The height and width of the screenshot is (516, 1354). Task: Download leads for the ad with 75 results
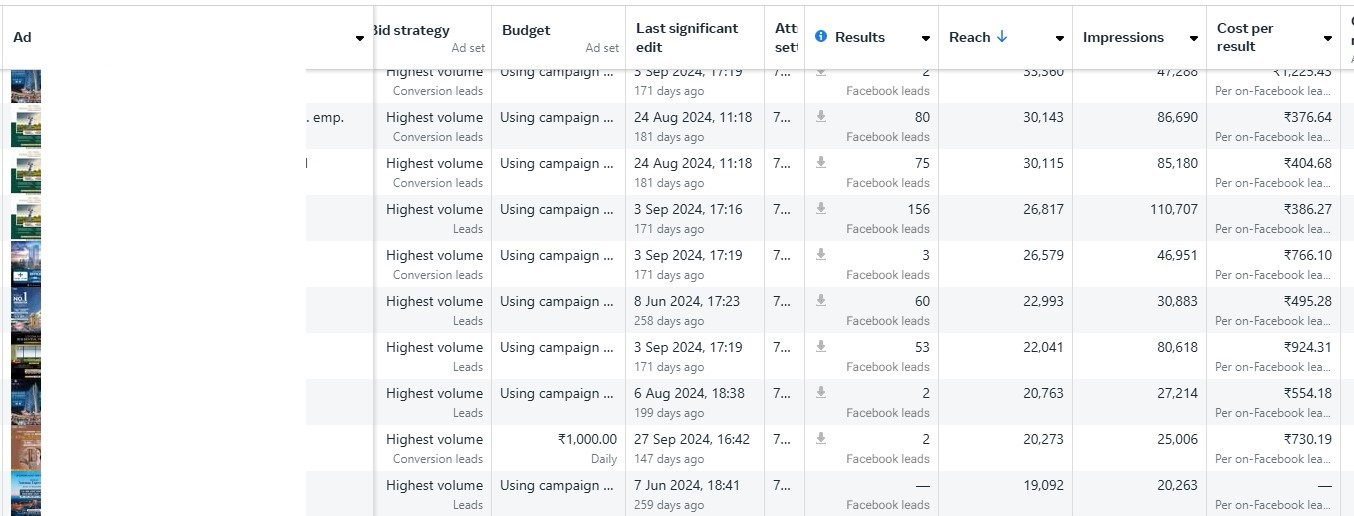click(821, 163)
